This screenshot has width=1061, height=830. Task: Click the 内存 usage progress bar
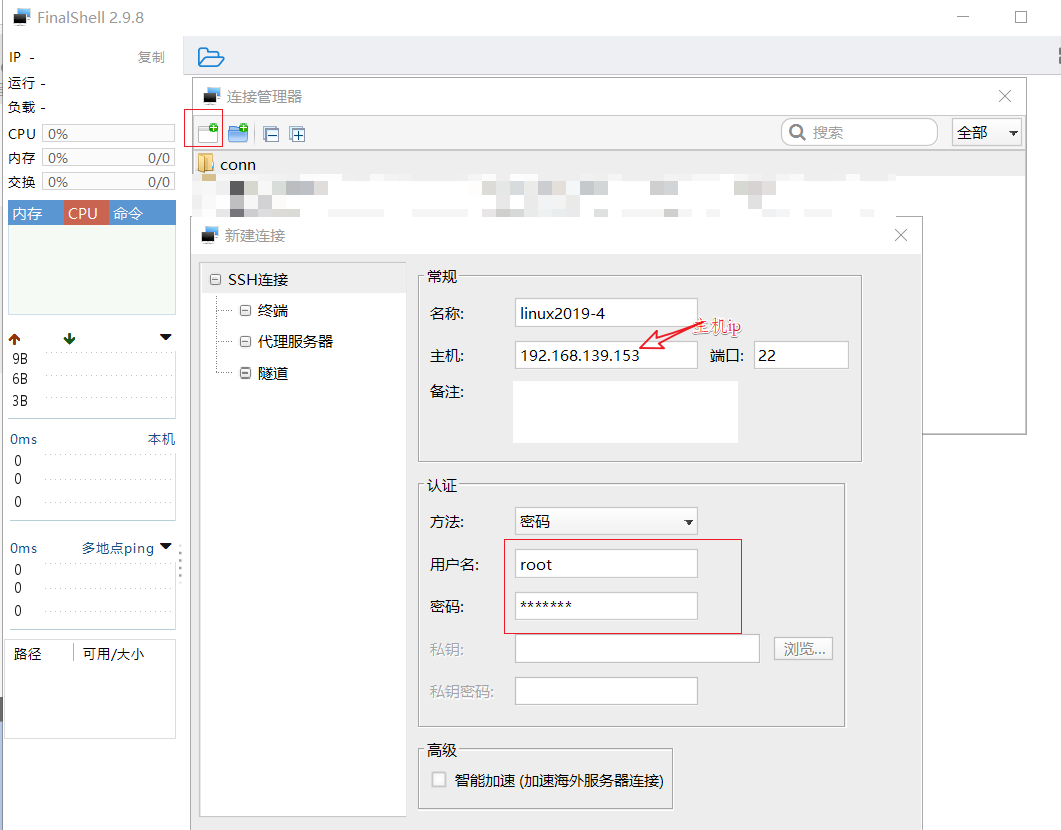click(x=108, y=158)
